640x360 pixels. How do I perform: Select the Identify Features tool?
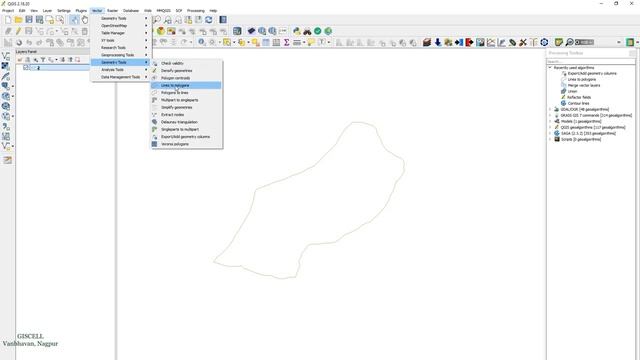(x=202, y=42)
